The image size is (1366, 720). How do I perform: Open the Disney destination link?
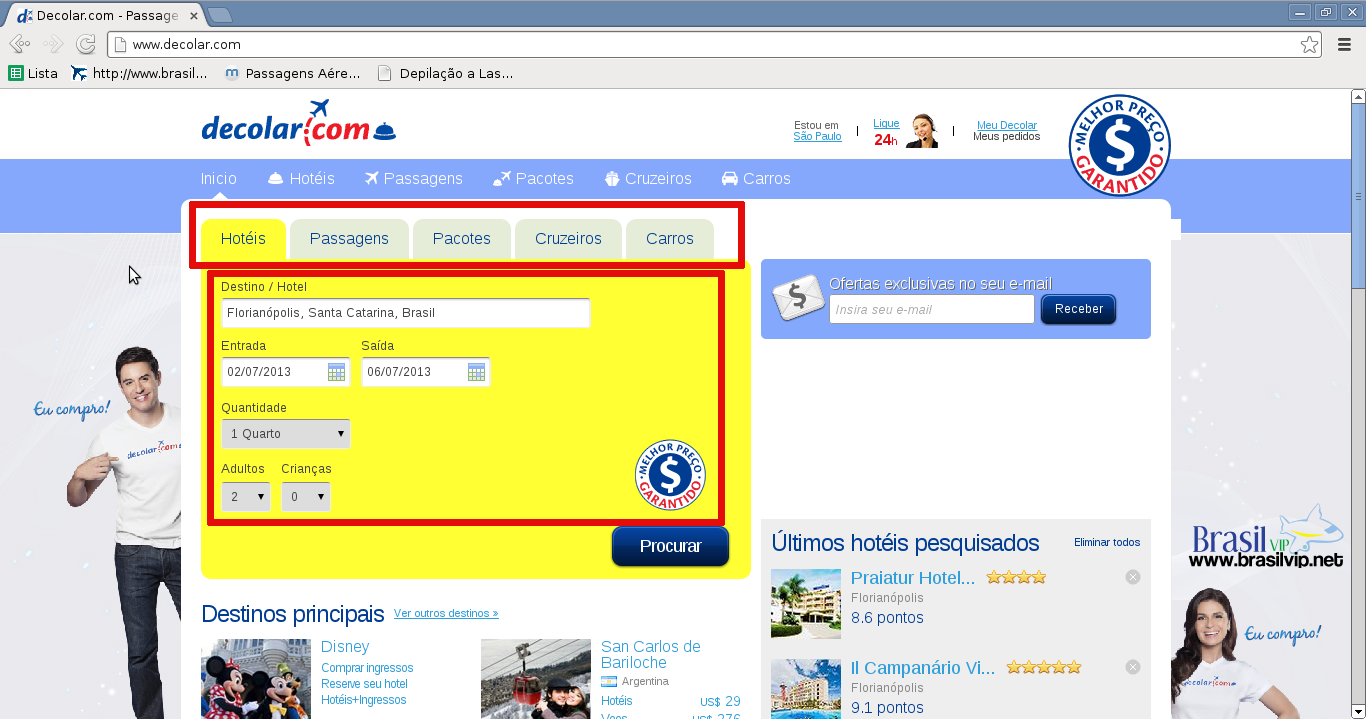[345, 647]
